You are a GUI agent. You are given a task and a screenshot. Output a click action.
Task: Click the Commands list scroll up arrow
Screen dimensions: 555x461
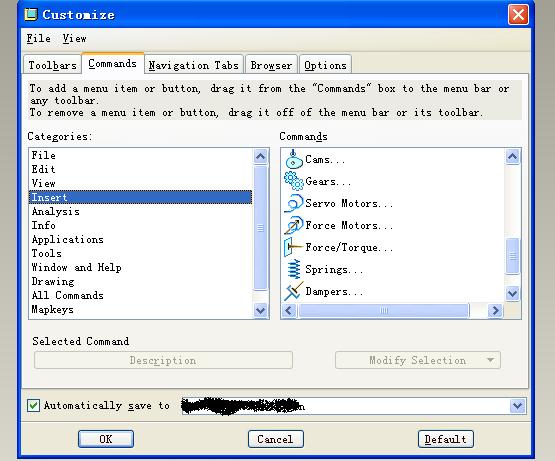[513, 156]
